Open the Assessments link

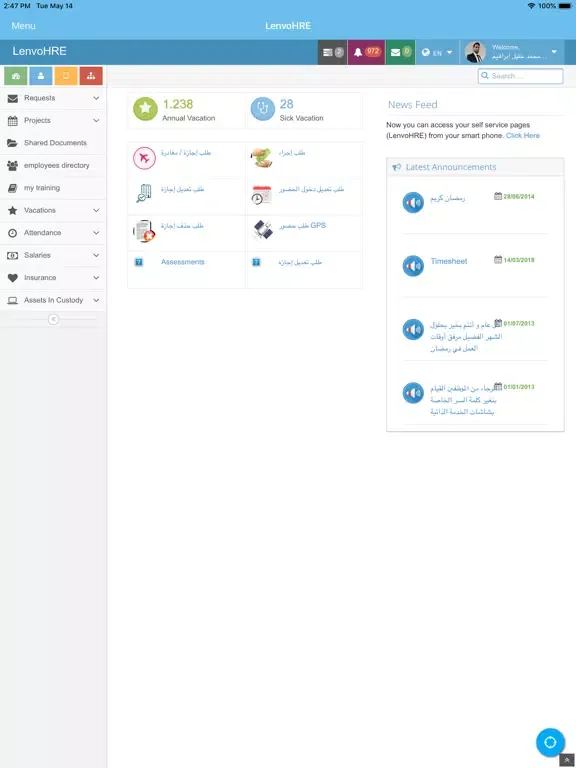(183, 262)
